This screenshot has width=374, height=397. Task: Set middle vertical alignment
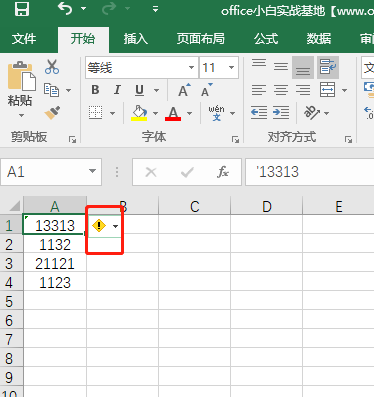(281, 67)
